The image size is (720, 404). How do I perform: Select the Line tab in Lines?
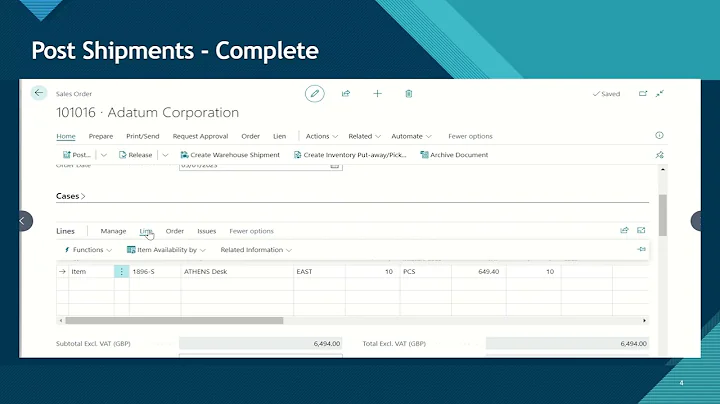coord(146,231)
